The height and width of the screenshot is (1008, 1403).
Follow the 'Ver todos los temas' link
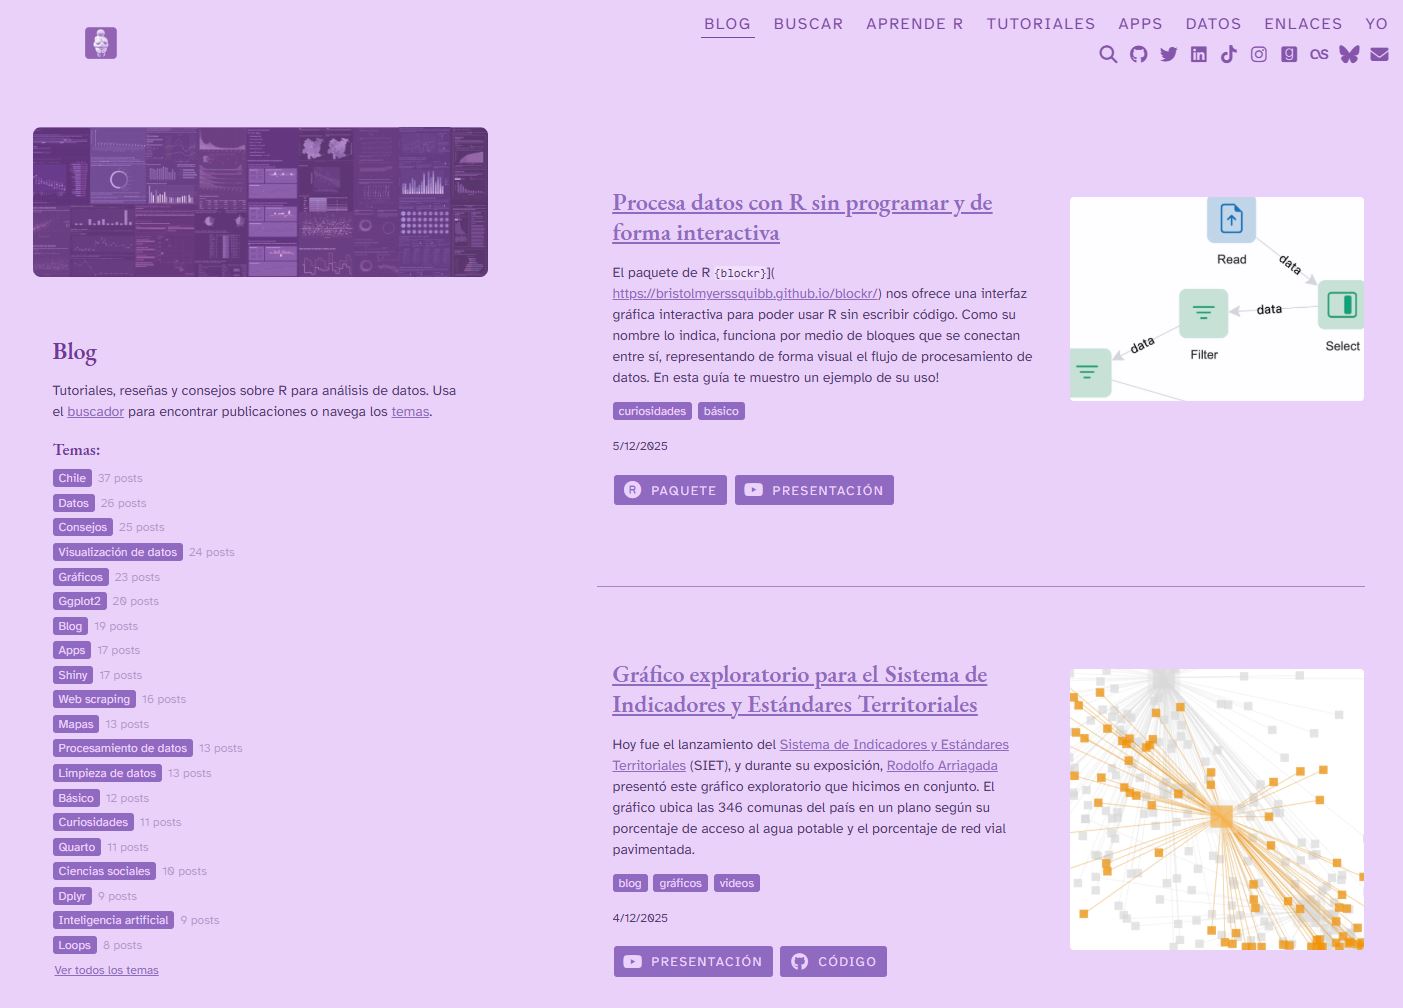coord(106,970)
